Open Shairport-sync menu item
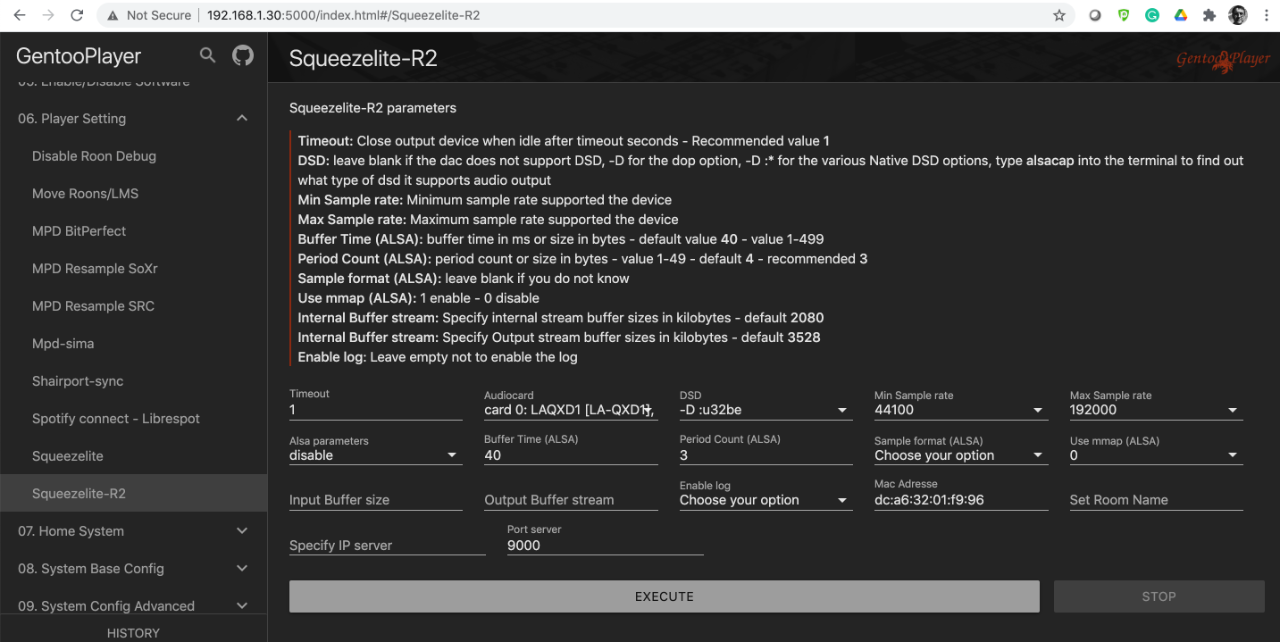The height and width of the screenshot is (642, 1280). pos(133,381)
